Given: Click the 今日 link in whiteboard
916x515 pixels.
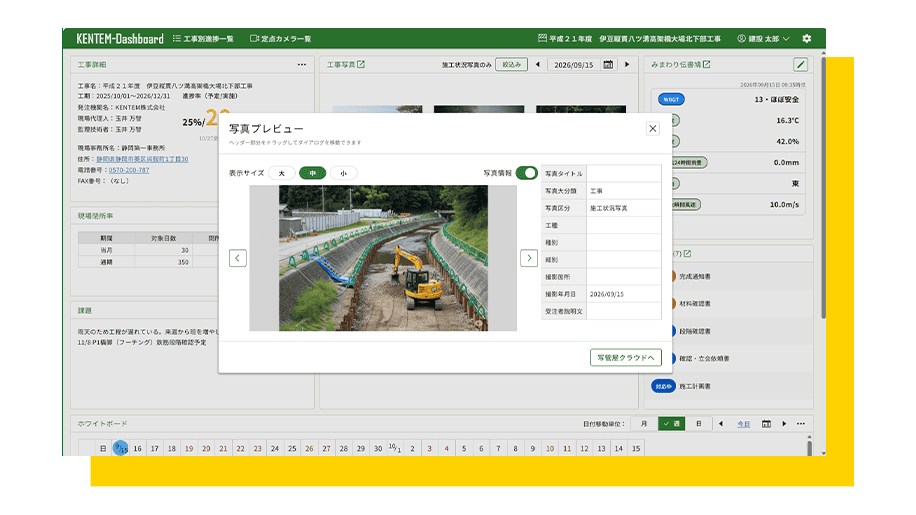Looking at the screenshot, I should 744,424.
